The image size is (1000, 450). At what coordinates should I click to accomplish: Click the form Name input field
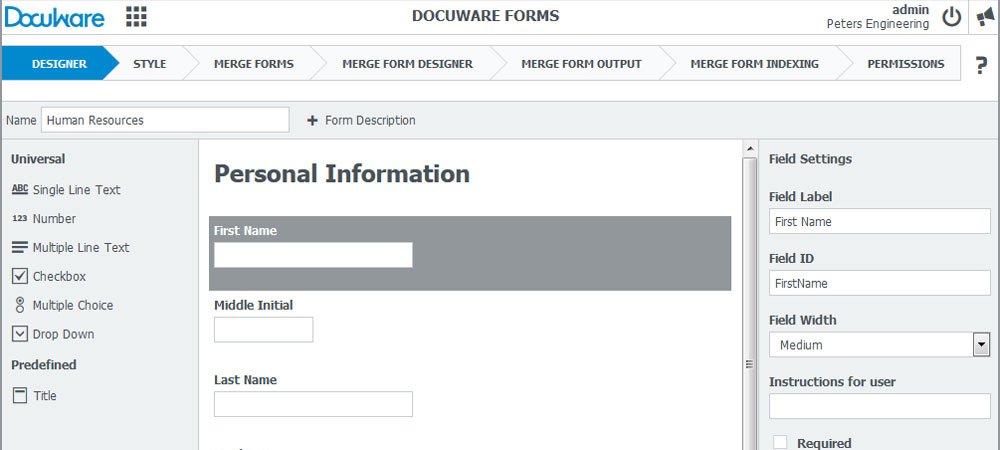click(x=165, y=120)
